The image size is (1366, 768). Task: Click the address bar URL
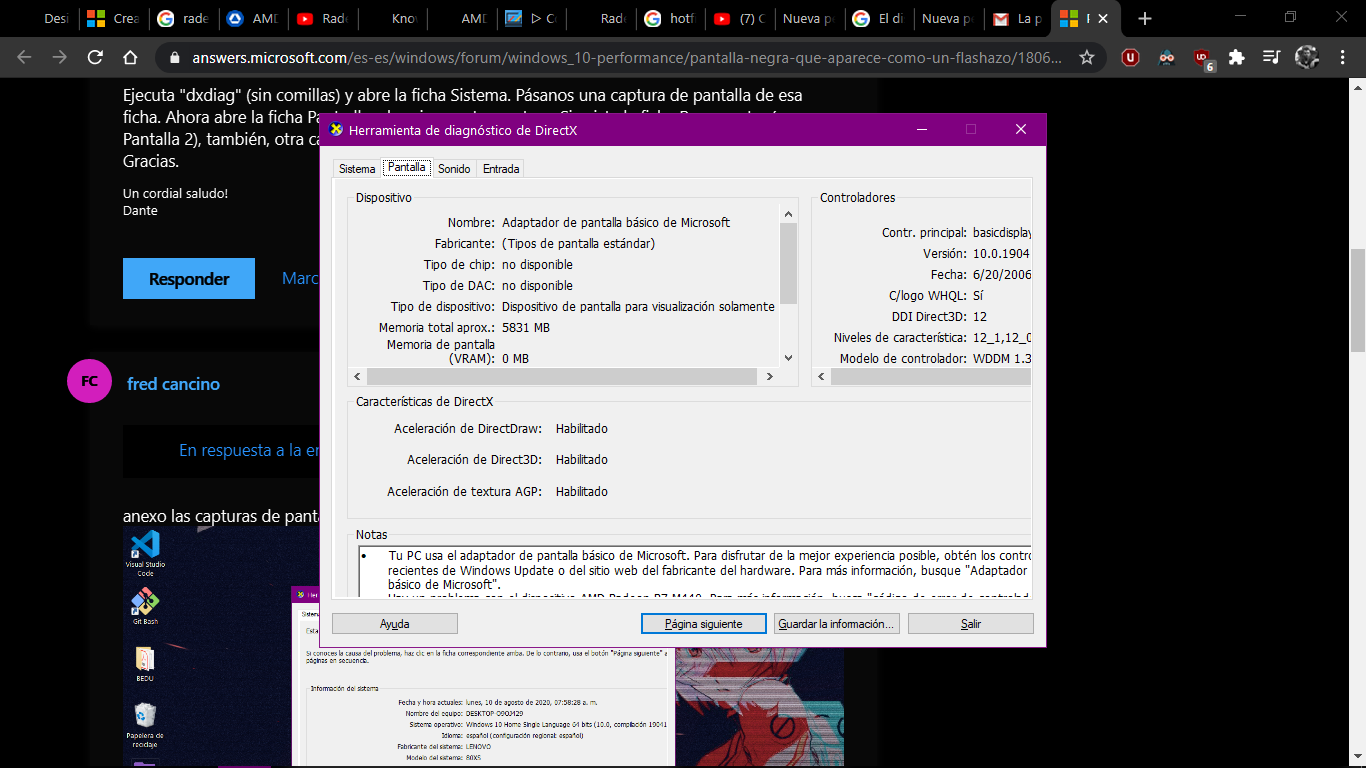(627, 58)
